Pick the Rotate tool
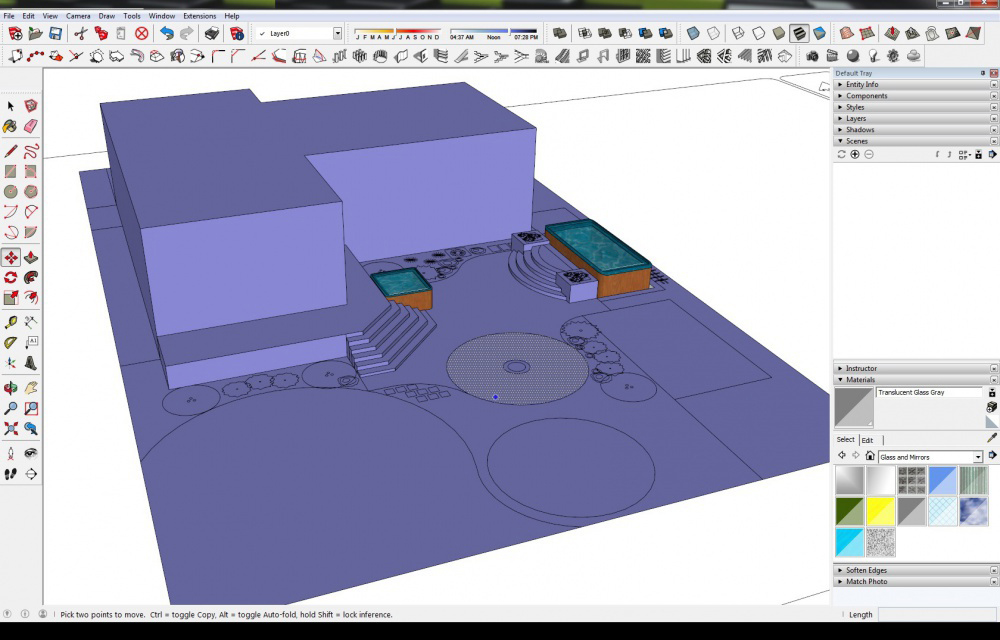Image resolution: width=1000 pixels, height=640 pixels. [11, 277]
